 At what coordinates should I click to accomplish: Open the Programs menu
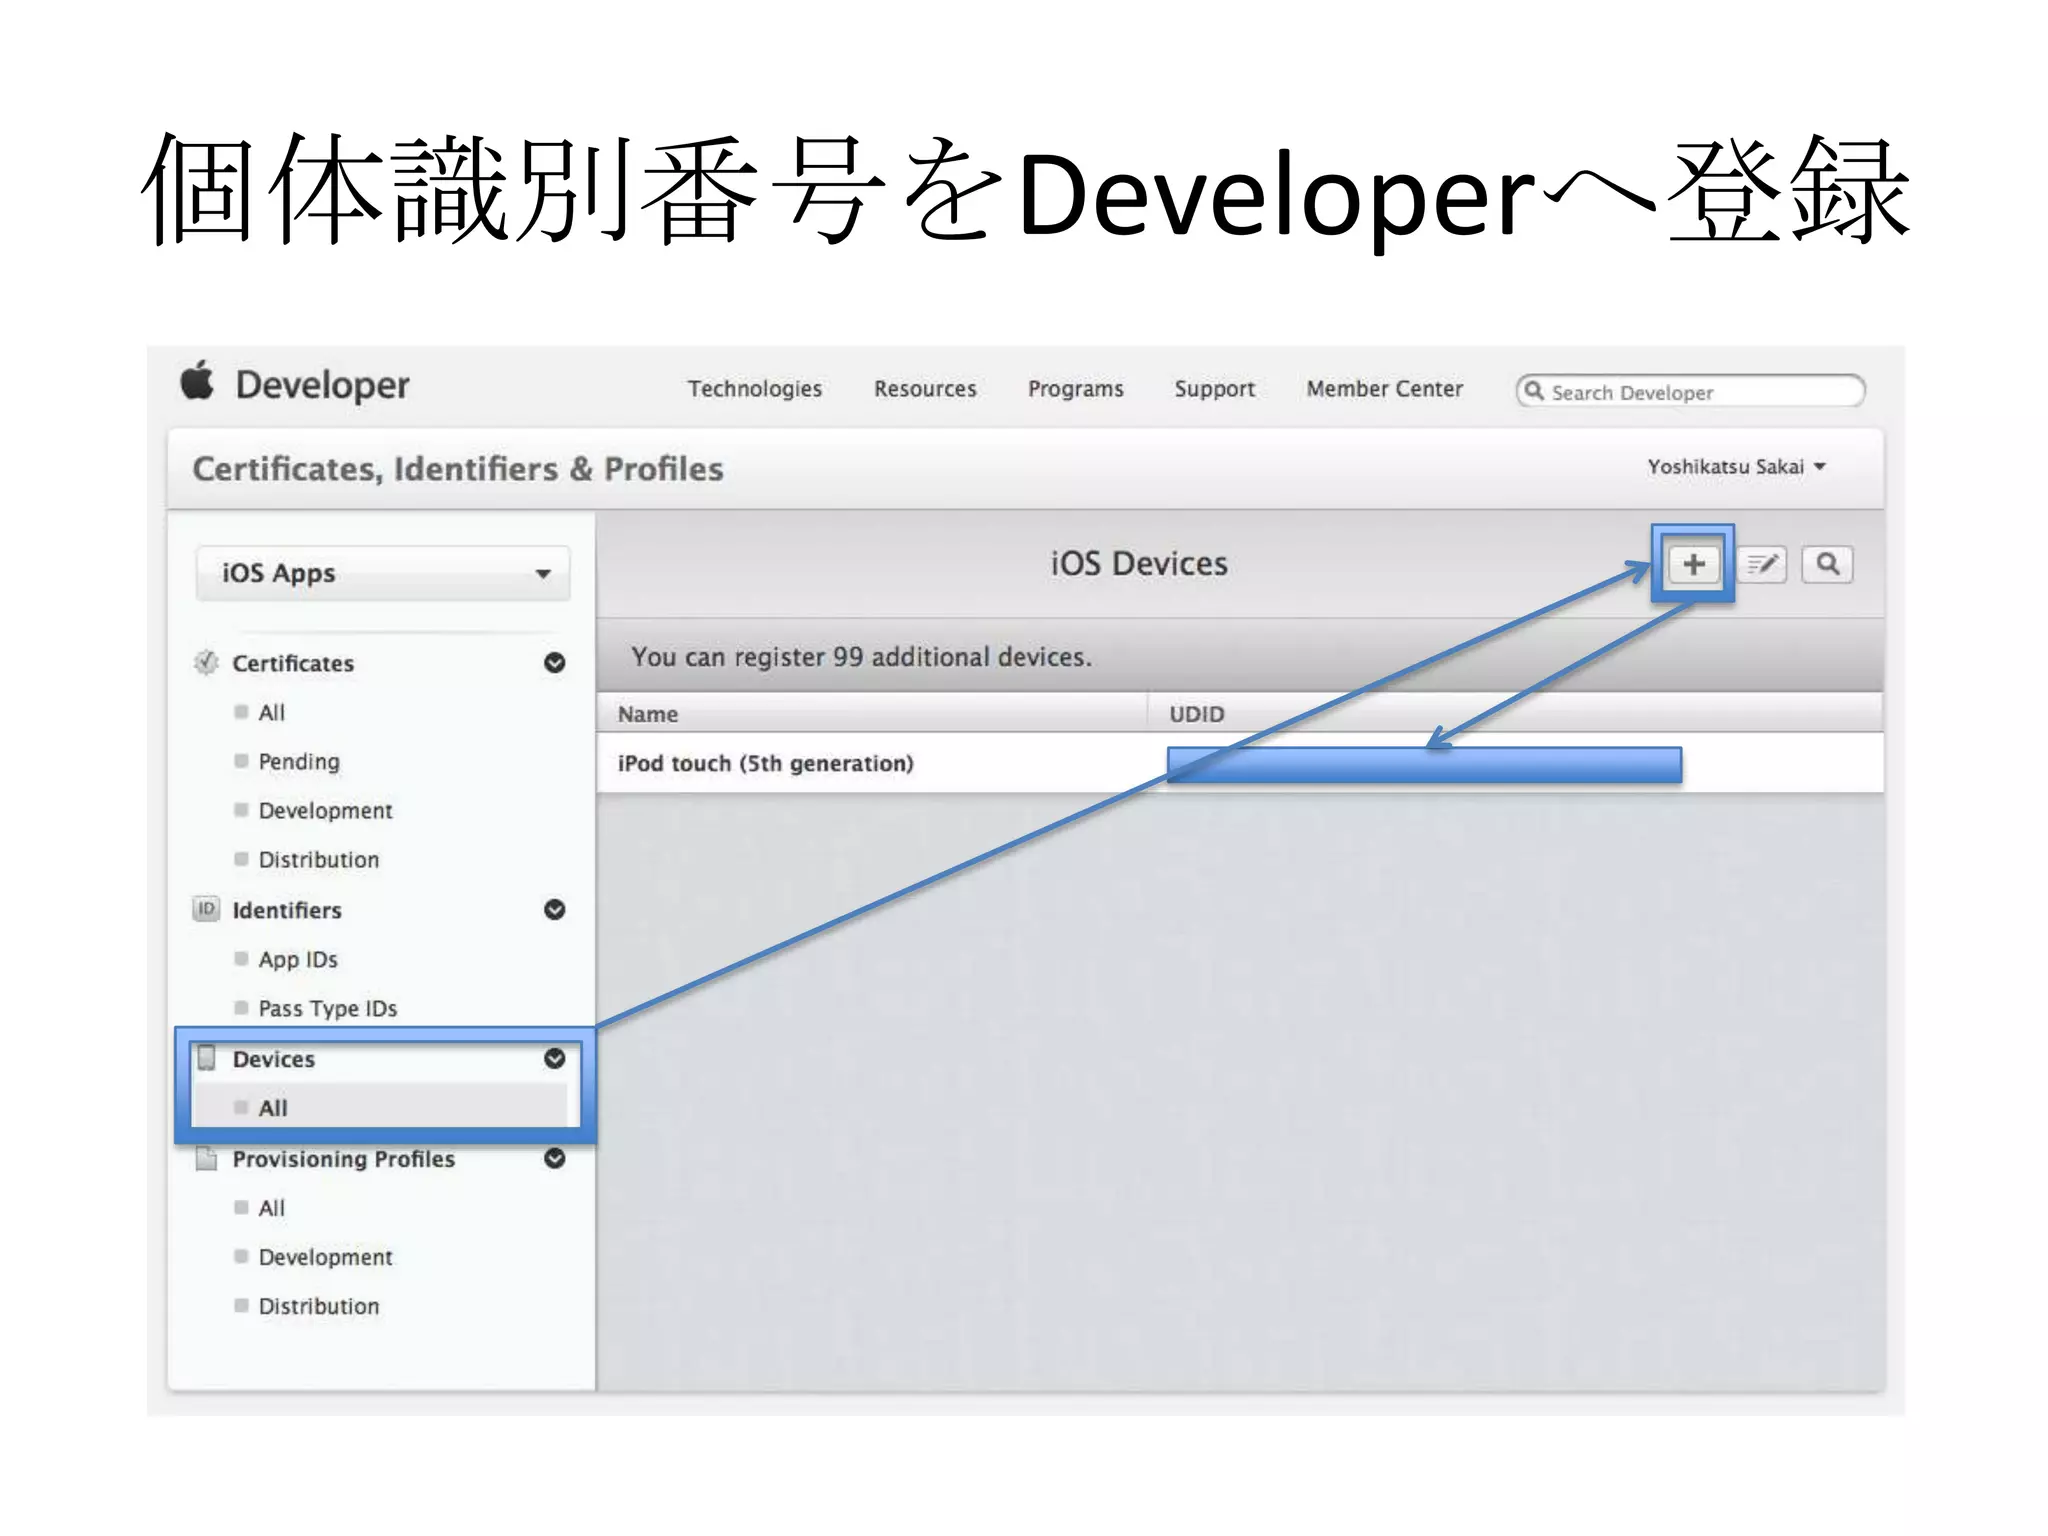pyautogui.click(x=1076, y=389)
